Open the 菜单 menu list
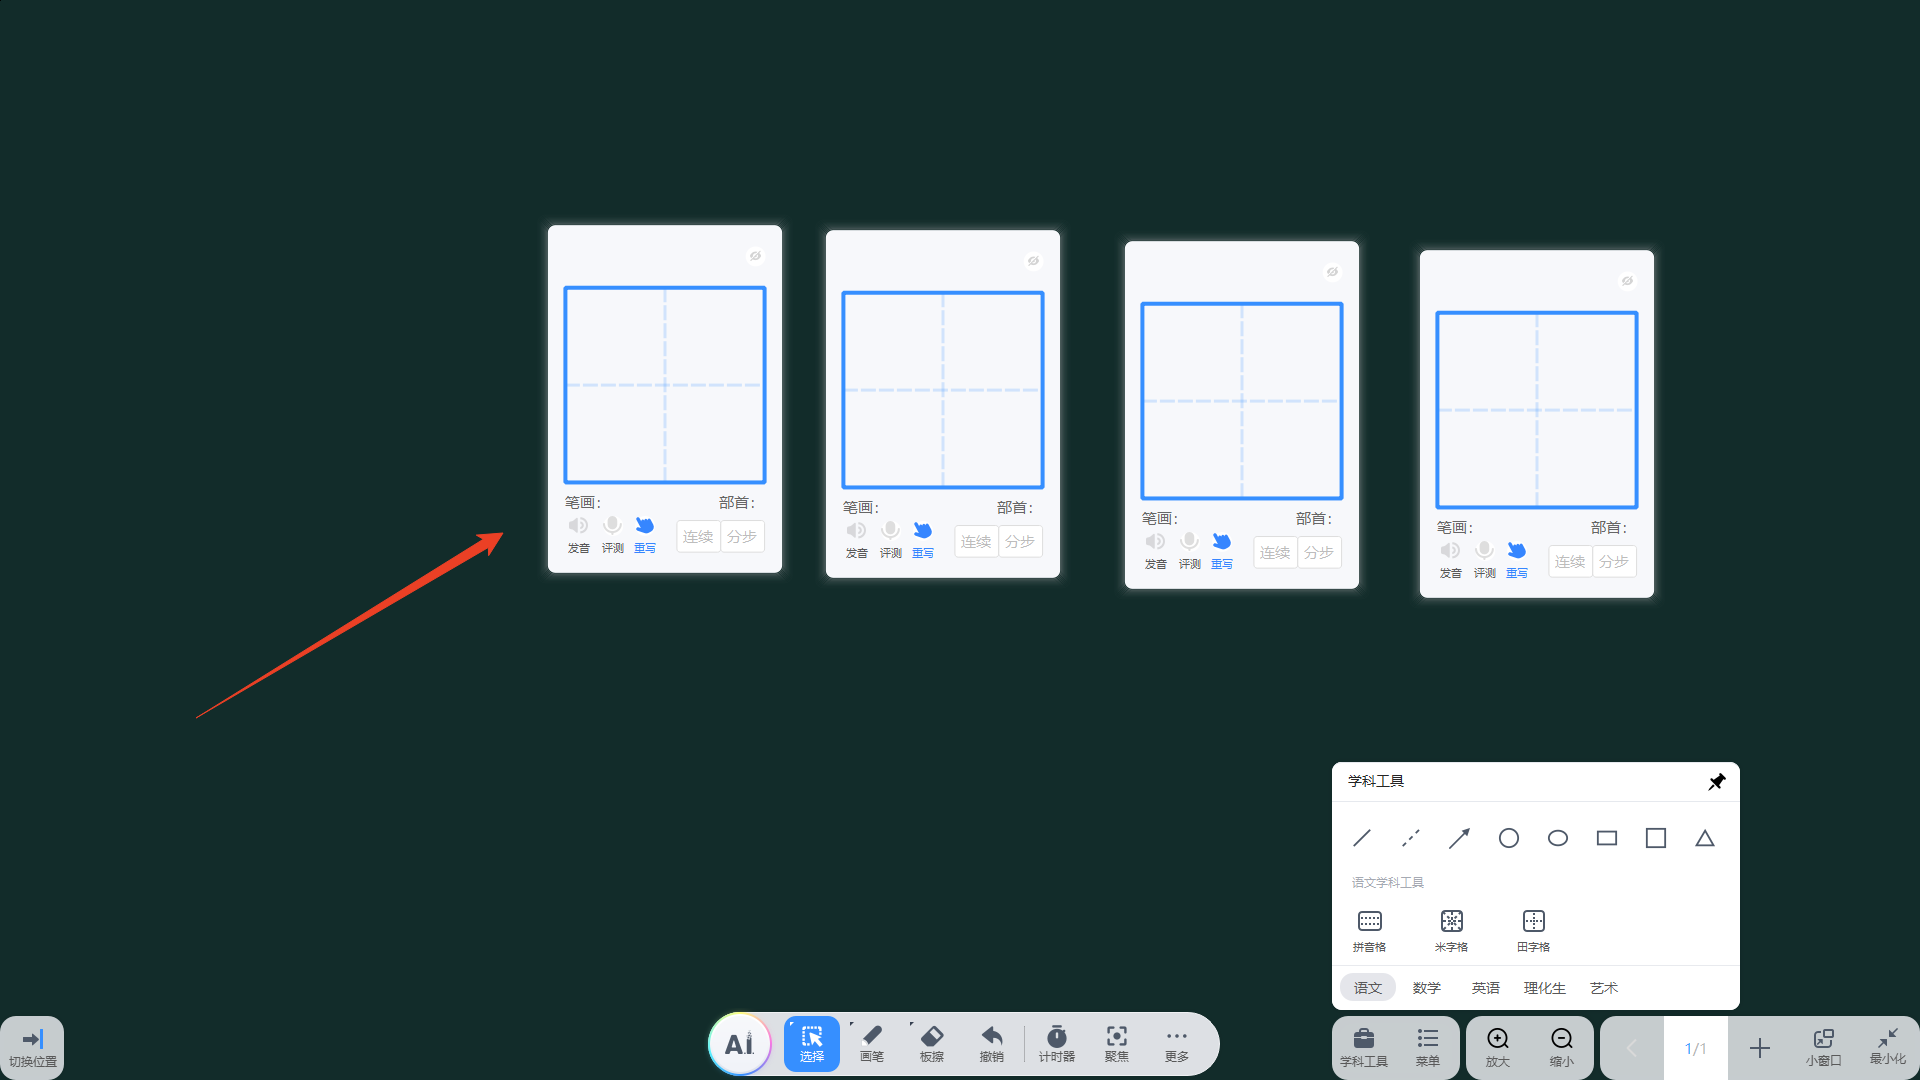Image resolution: width=1920 pixels, height=1080 pixels. tap(1427, 1046)
